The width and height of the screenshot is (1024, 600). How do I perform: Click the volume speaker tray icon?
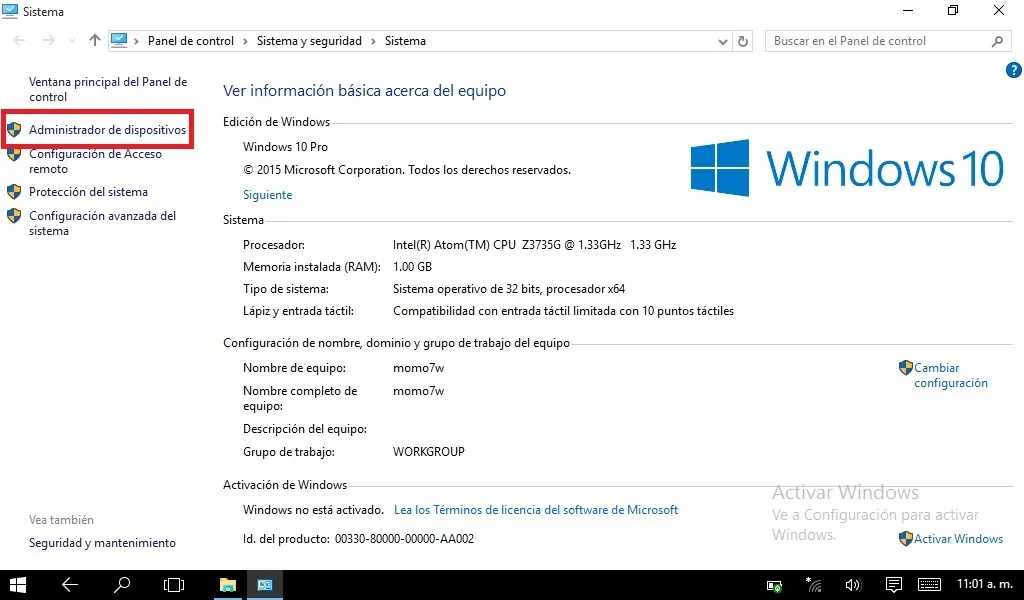coord(853,586)
